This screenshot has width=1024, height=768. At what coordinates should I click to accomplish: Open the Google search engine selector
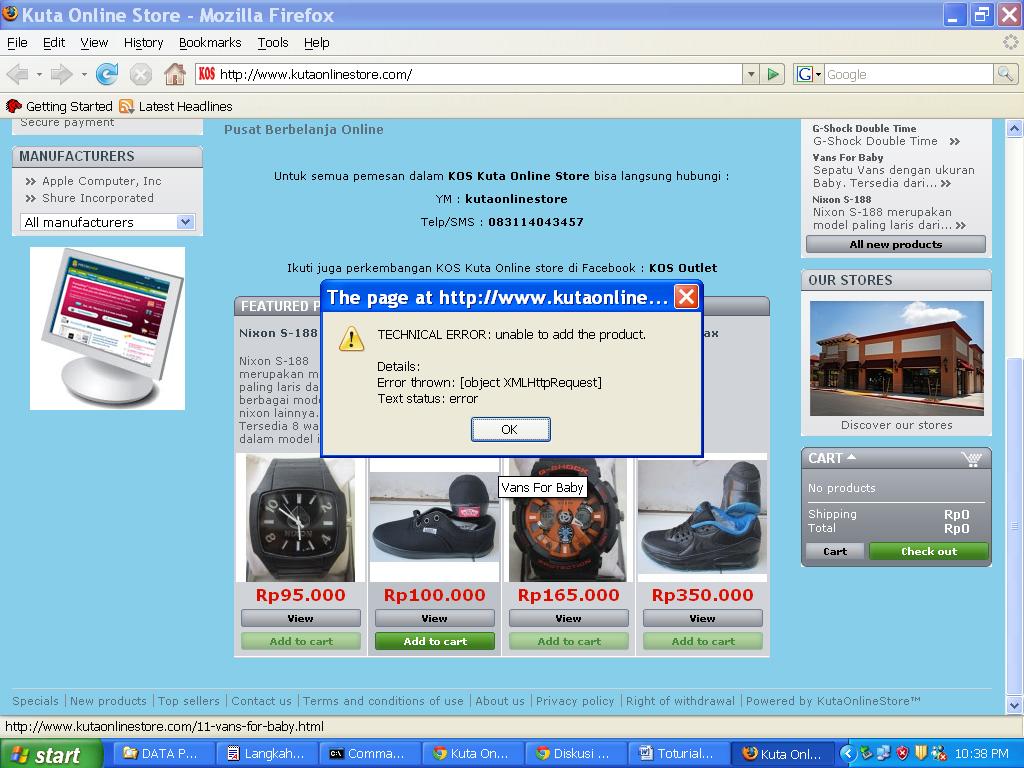pyautogui.click(x=808, y=74)
